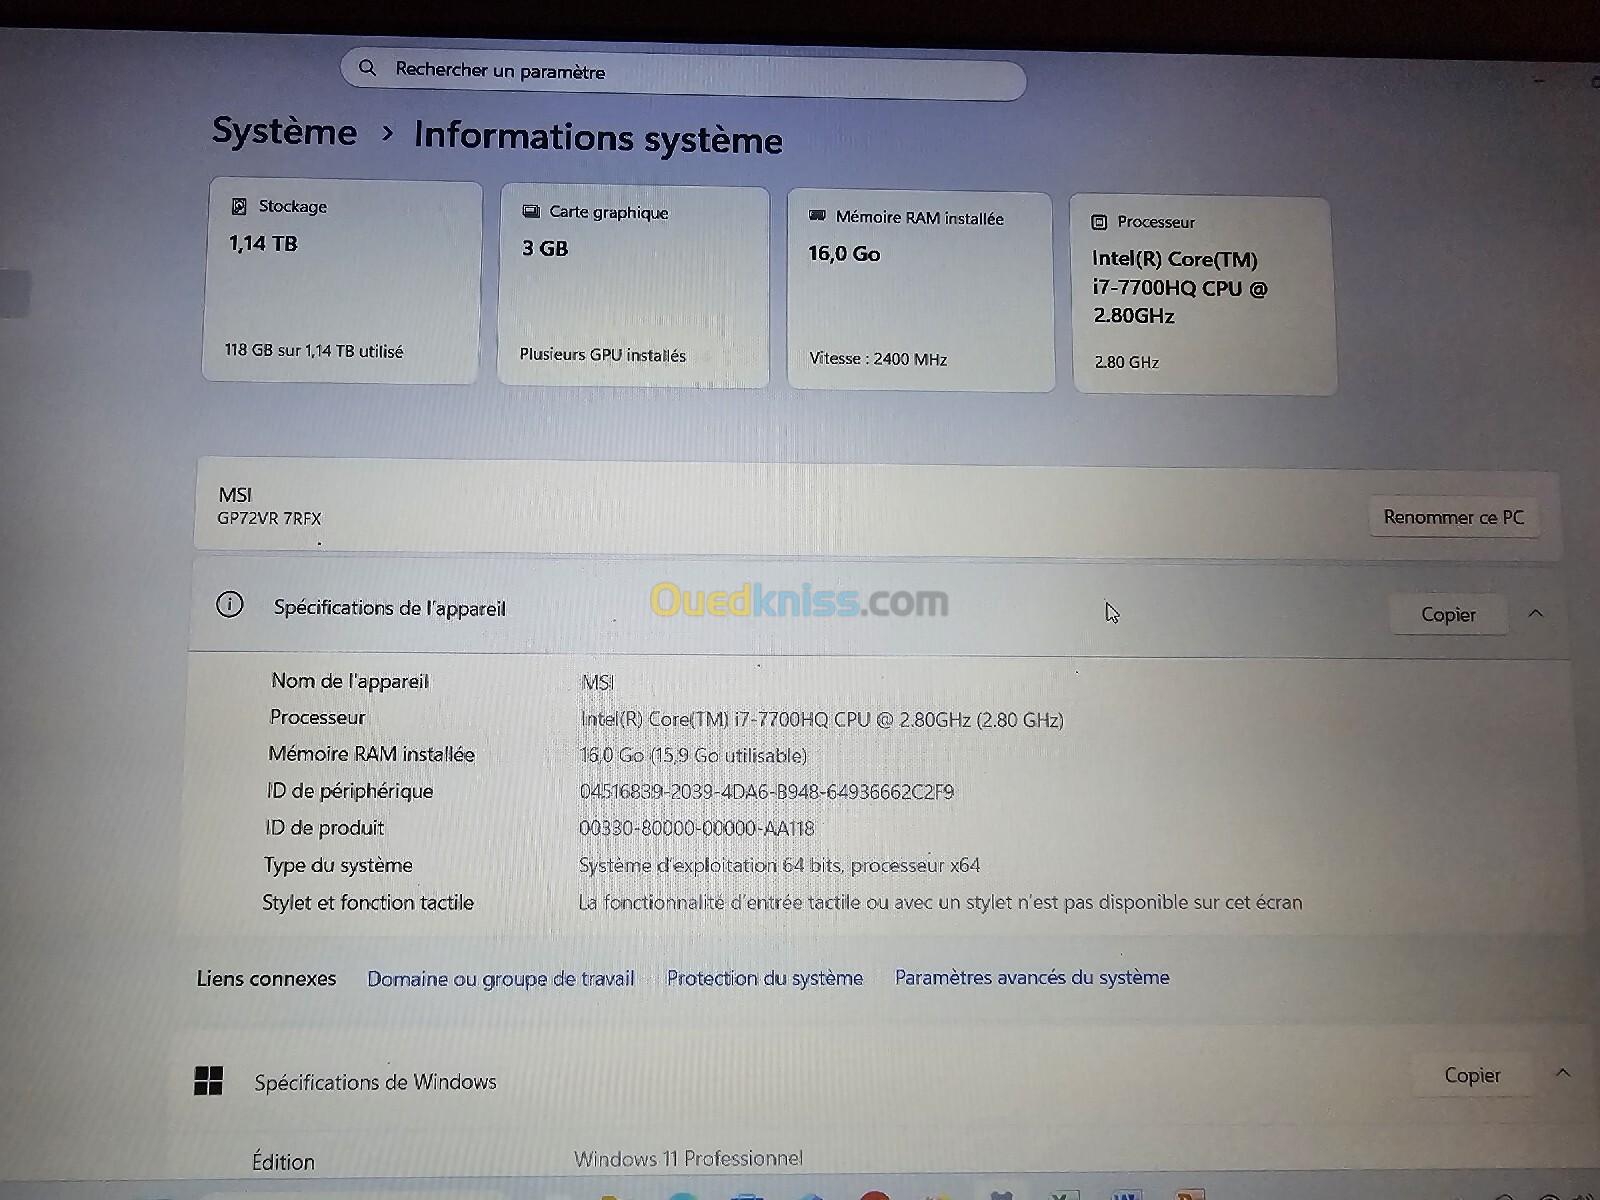
Task: Open Domaine ou groupe de travail link
Action: click(501, 978)
